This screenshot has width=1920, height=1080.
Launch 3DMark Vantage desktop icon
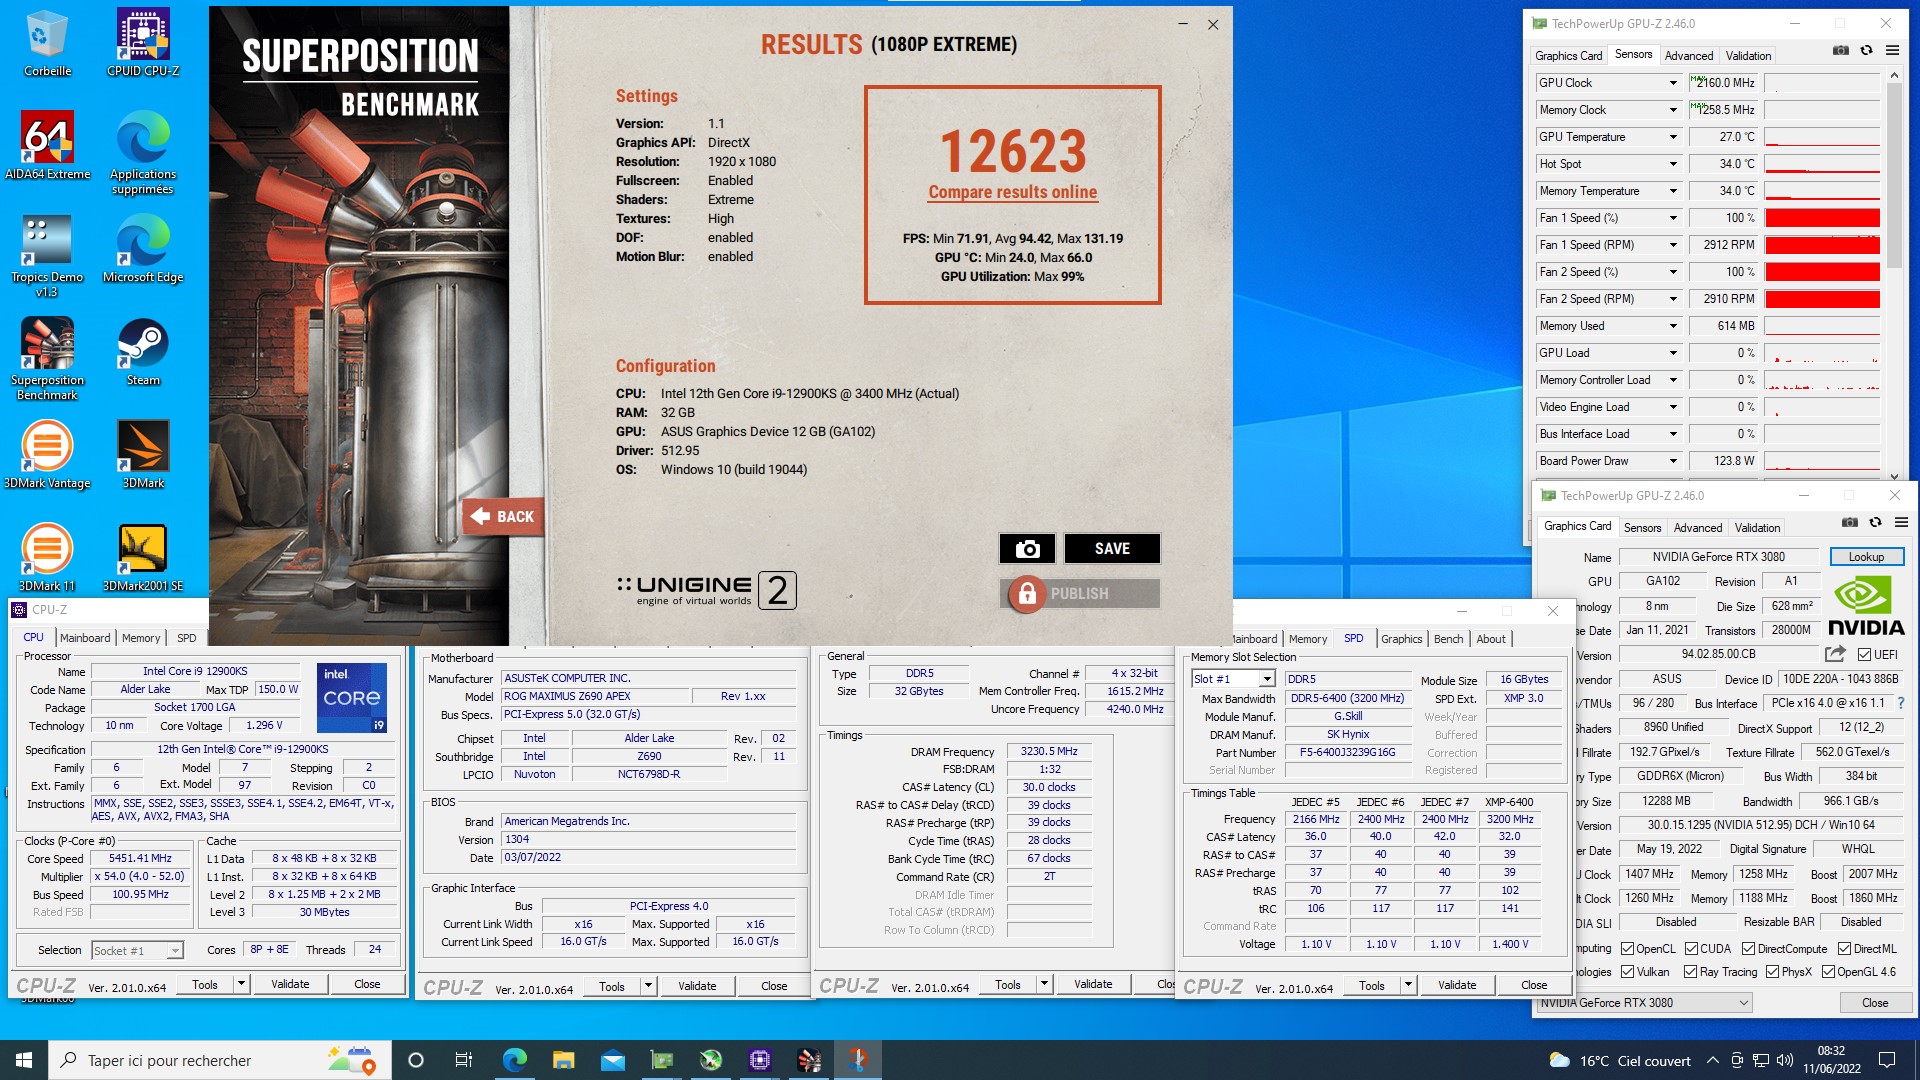pyautogui.click(x=47, y=455)
